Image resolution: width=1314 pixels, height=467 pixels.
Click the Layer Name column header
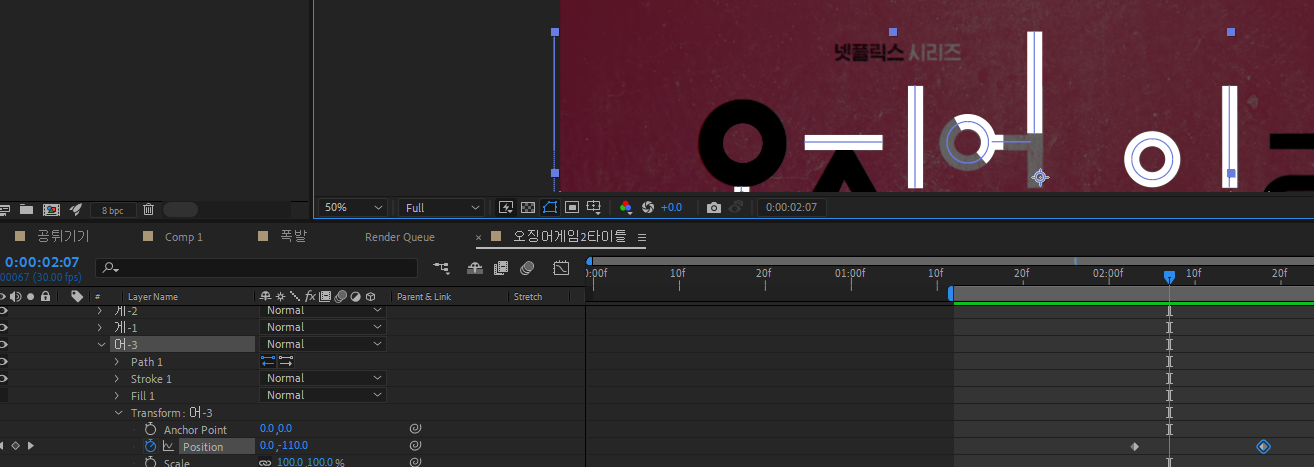153,297
